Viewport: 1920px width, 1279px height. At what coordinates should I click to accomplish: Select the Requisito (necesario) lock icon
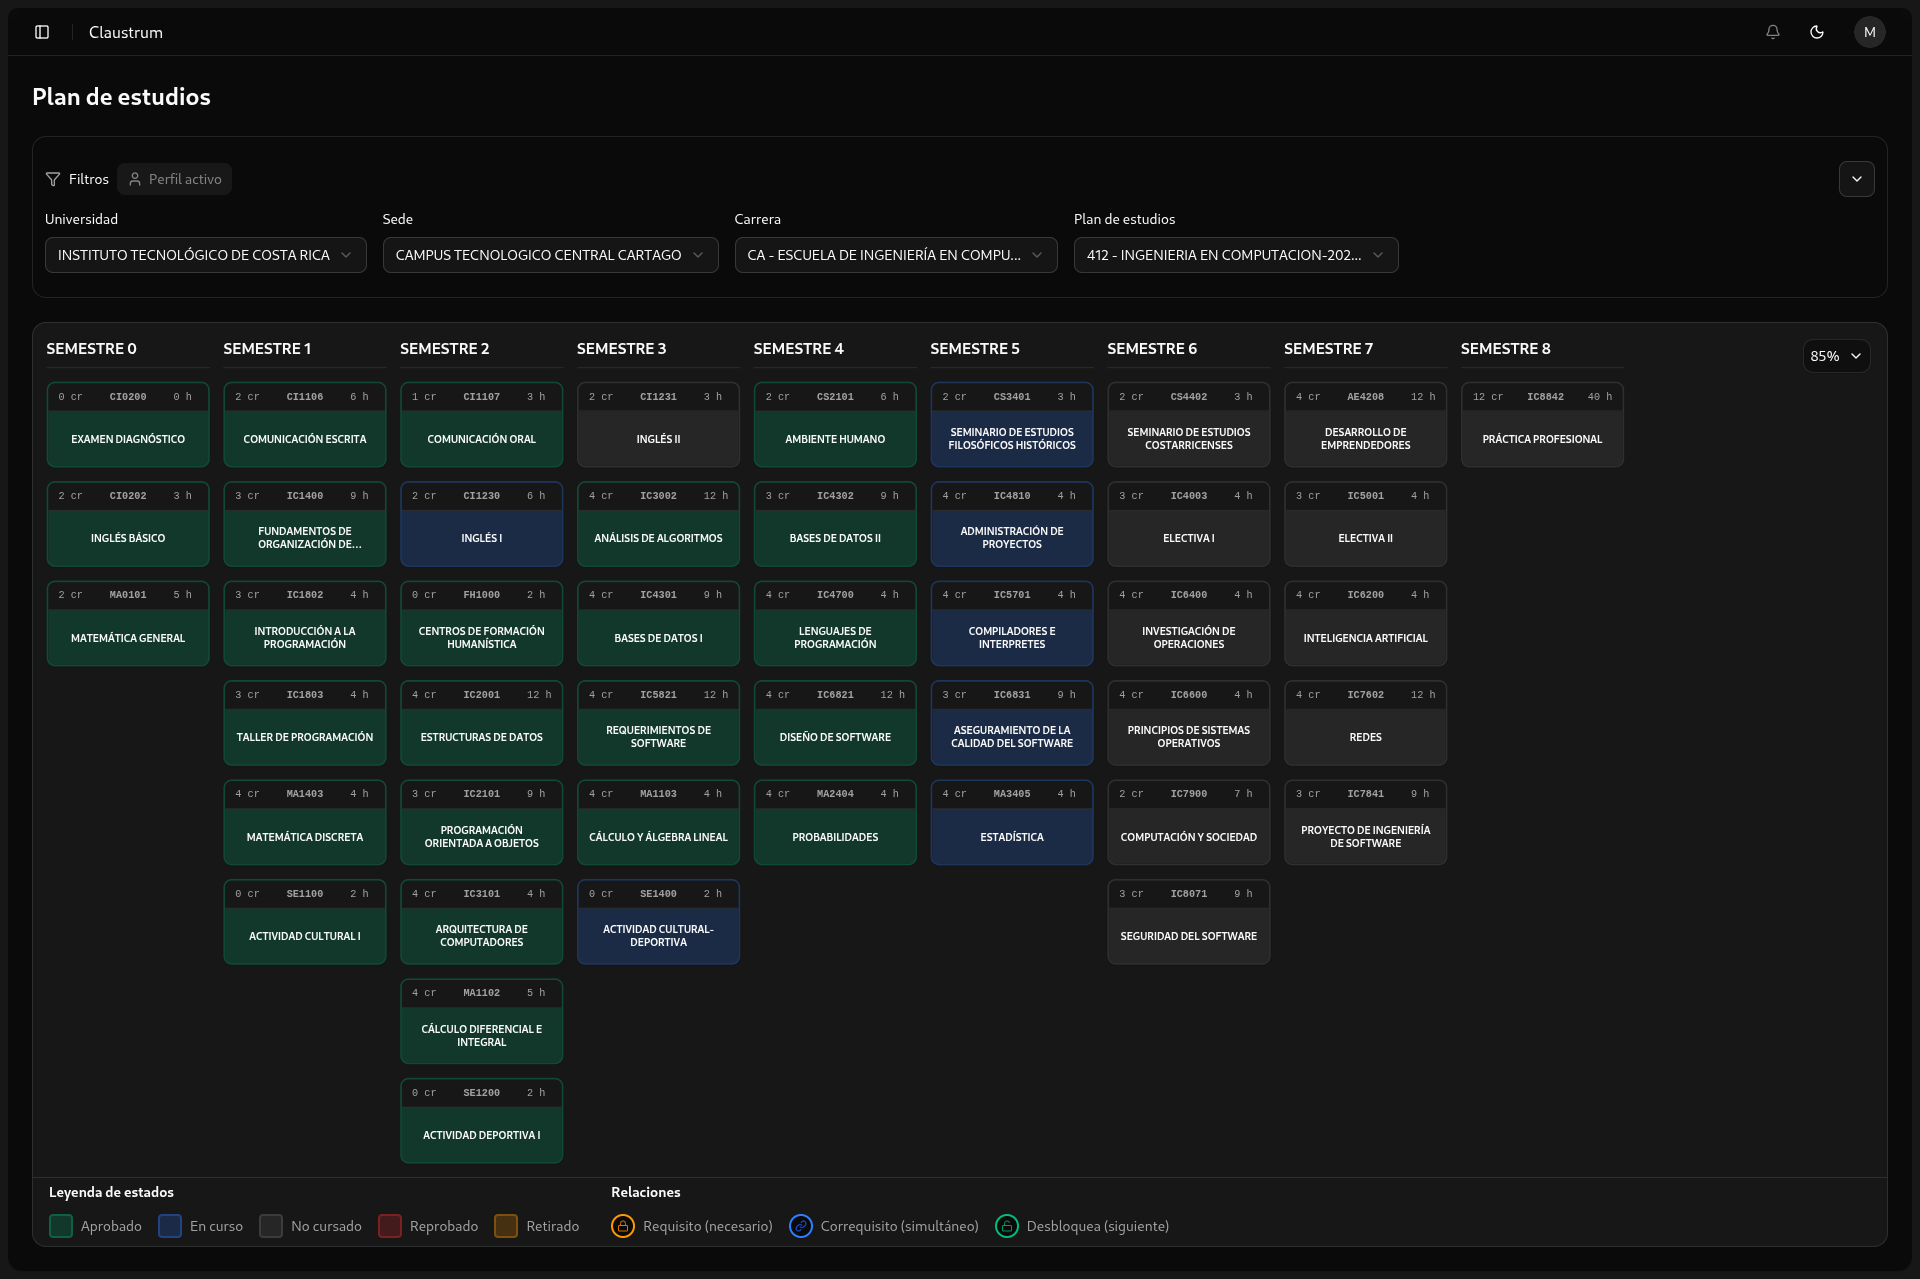[624, 1225]
